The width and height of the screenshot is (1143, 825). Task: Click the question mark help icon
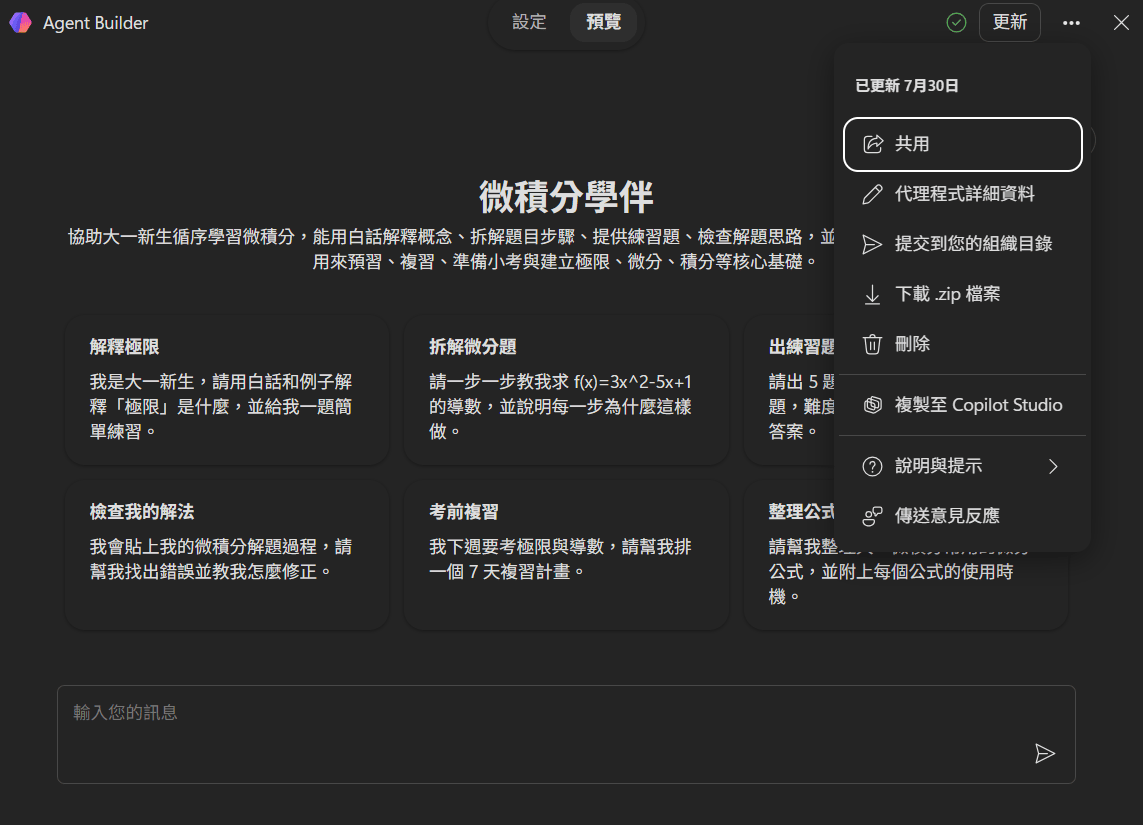(x=873, y=466)
